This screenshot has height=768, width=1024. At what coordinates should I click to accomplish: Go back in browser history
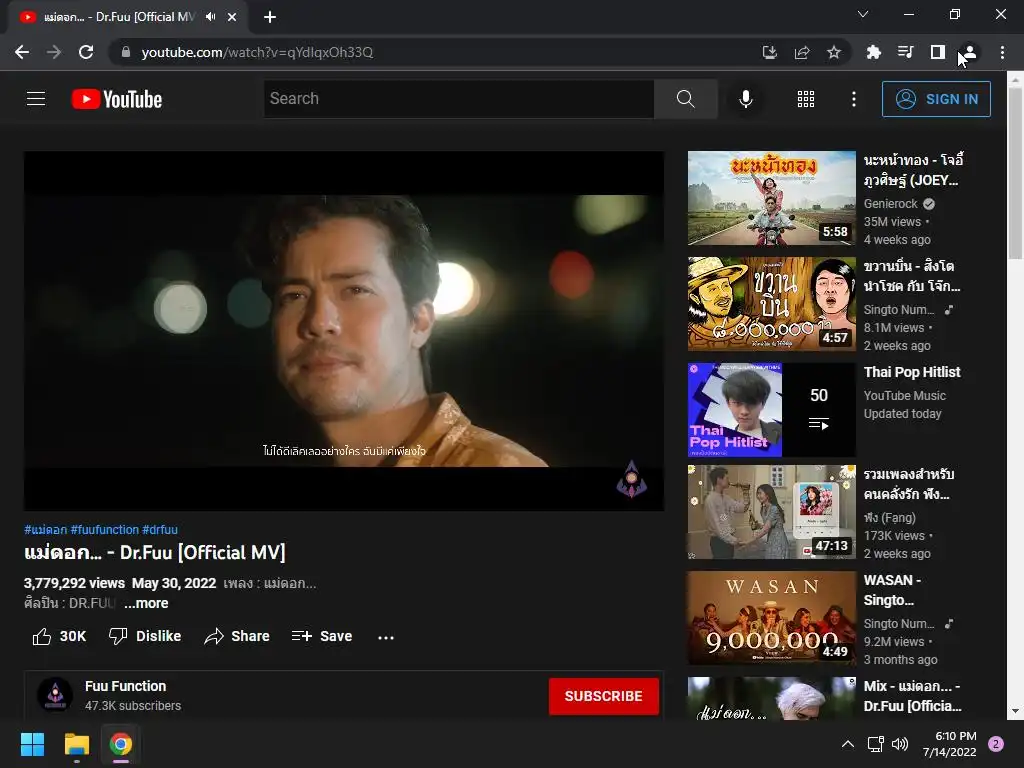[22, 52]
